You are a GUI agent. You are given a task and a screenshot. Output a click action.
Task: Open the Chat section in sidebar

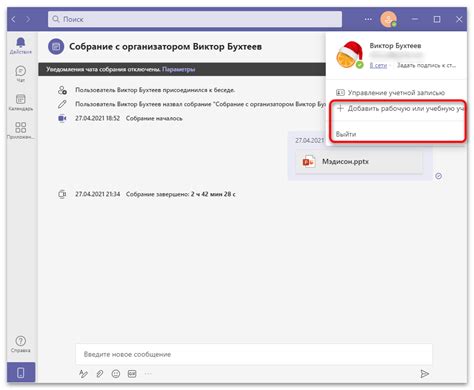tap(21, 74)
